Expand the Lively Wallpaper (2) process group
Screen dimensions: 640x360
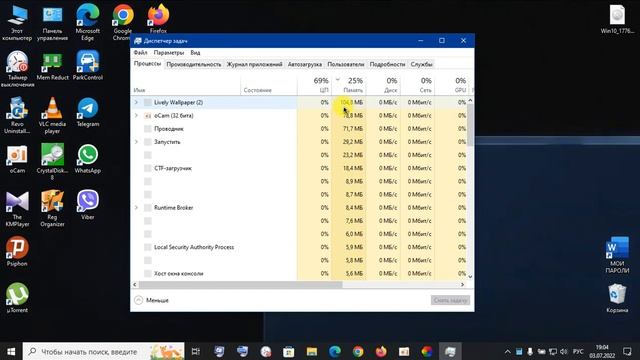coord(136,102)
